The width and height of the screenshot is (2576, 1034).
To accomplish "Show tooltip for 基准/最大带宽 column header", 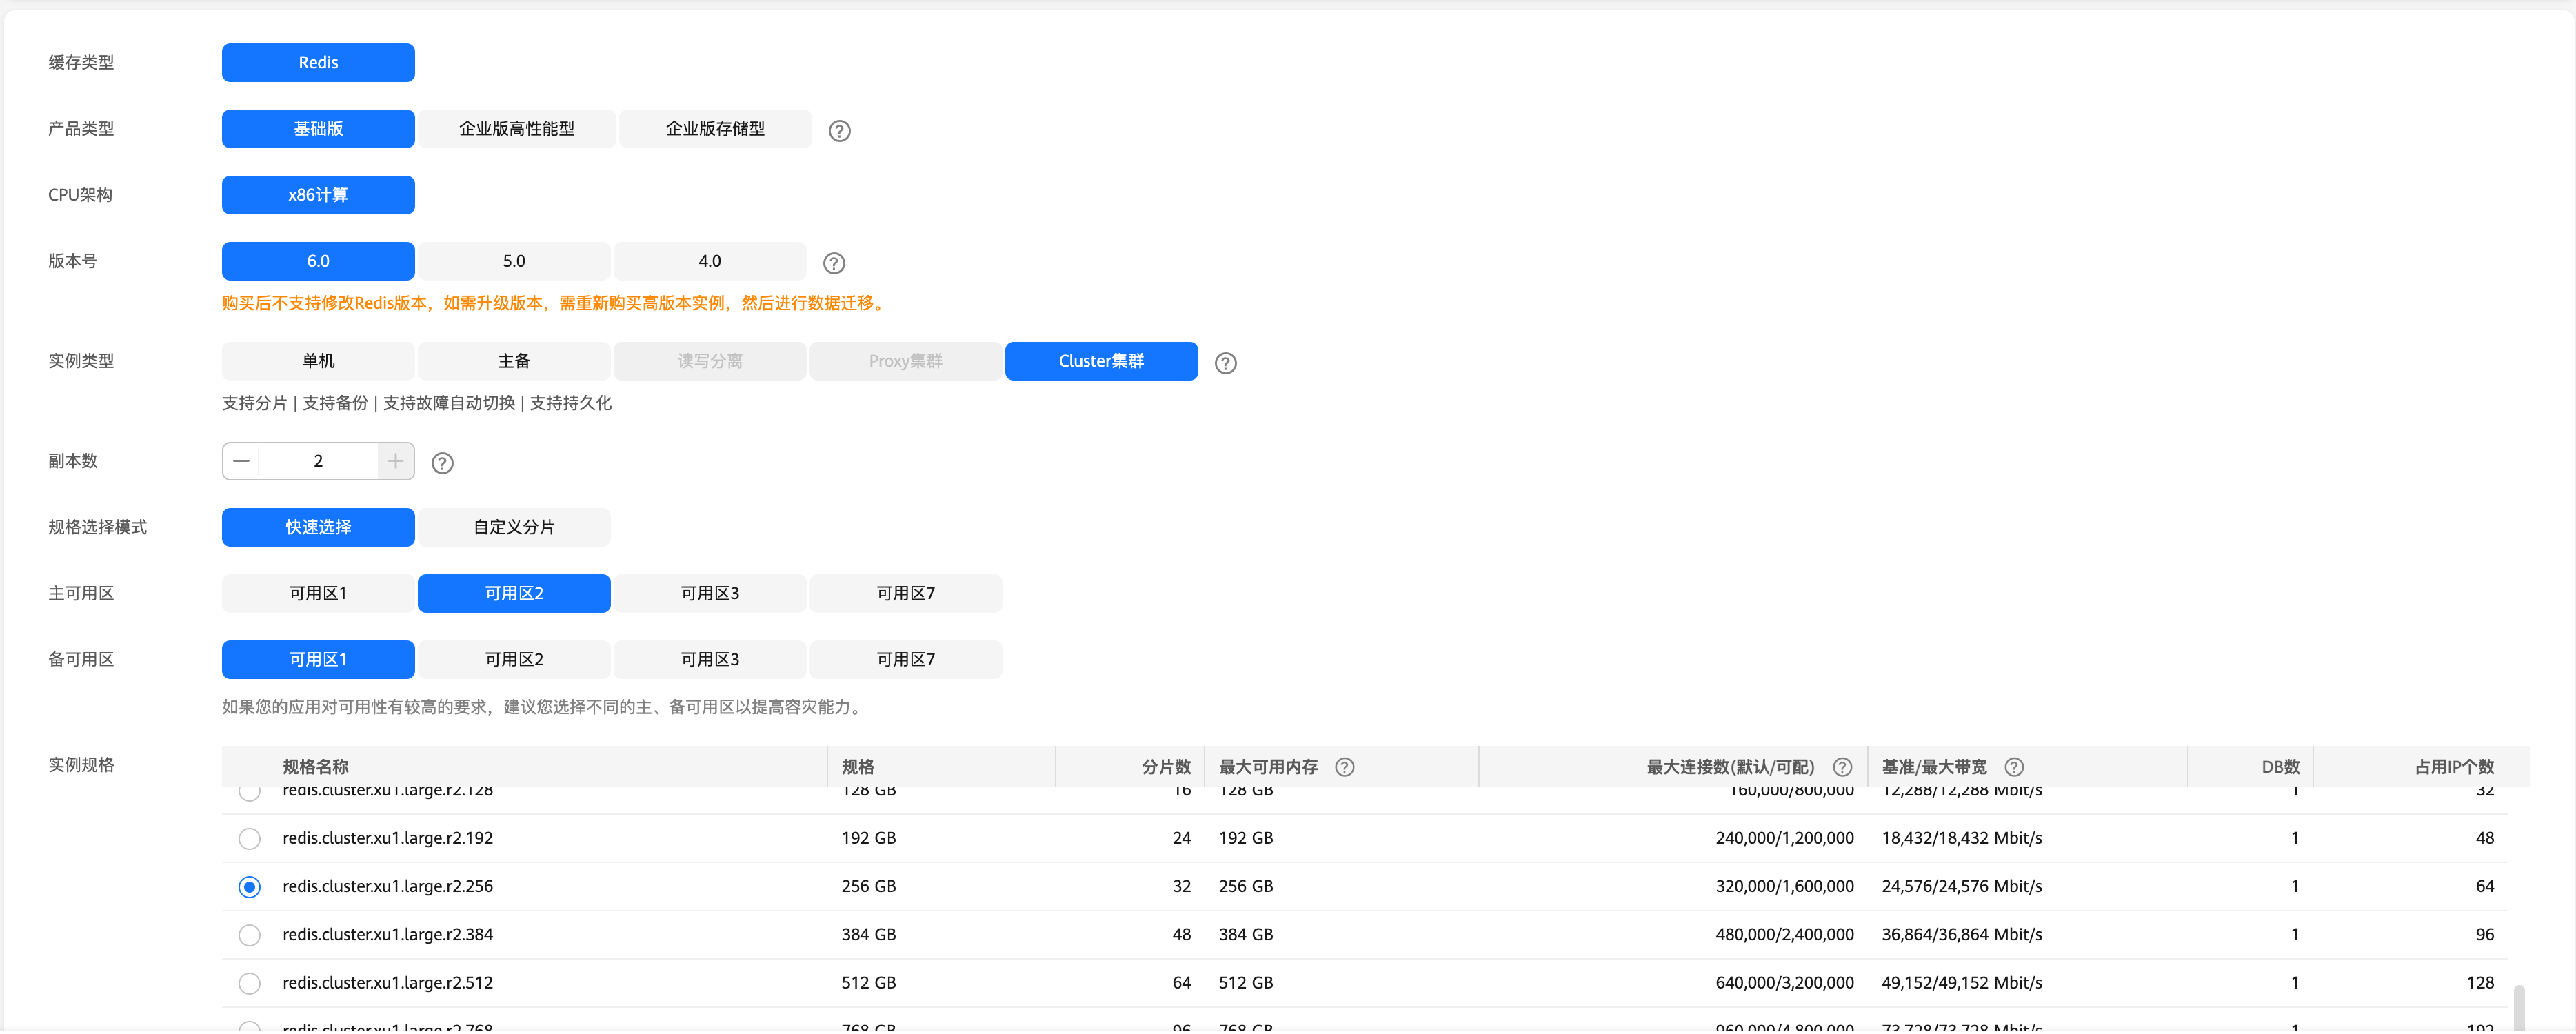I will (2014, 767).
